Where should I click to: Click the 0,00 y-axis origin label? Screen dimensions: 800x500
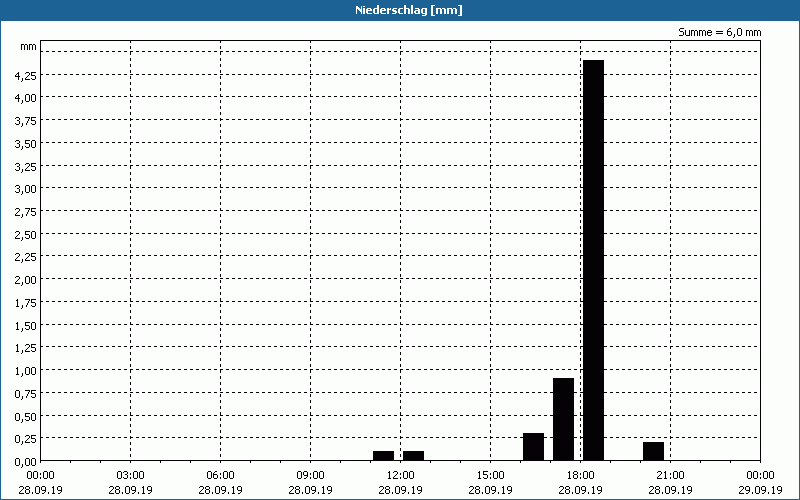pos(26,462)
